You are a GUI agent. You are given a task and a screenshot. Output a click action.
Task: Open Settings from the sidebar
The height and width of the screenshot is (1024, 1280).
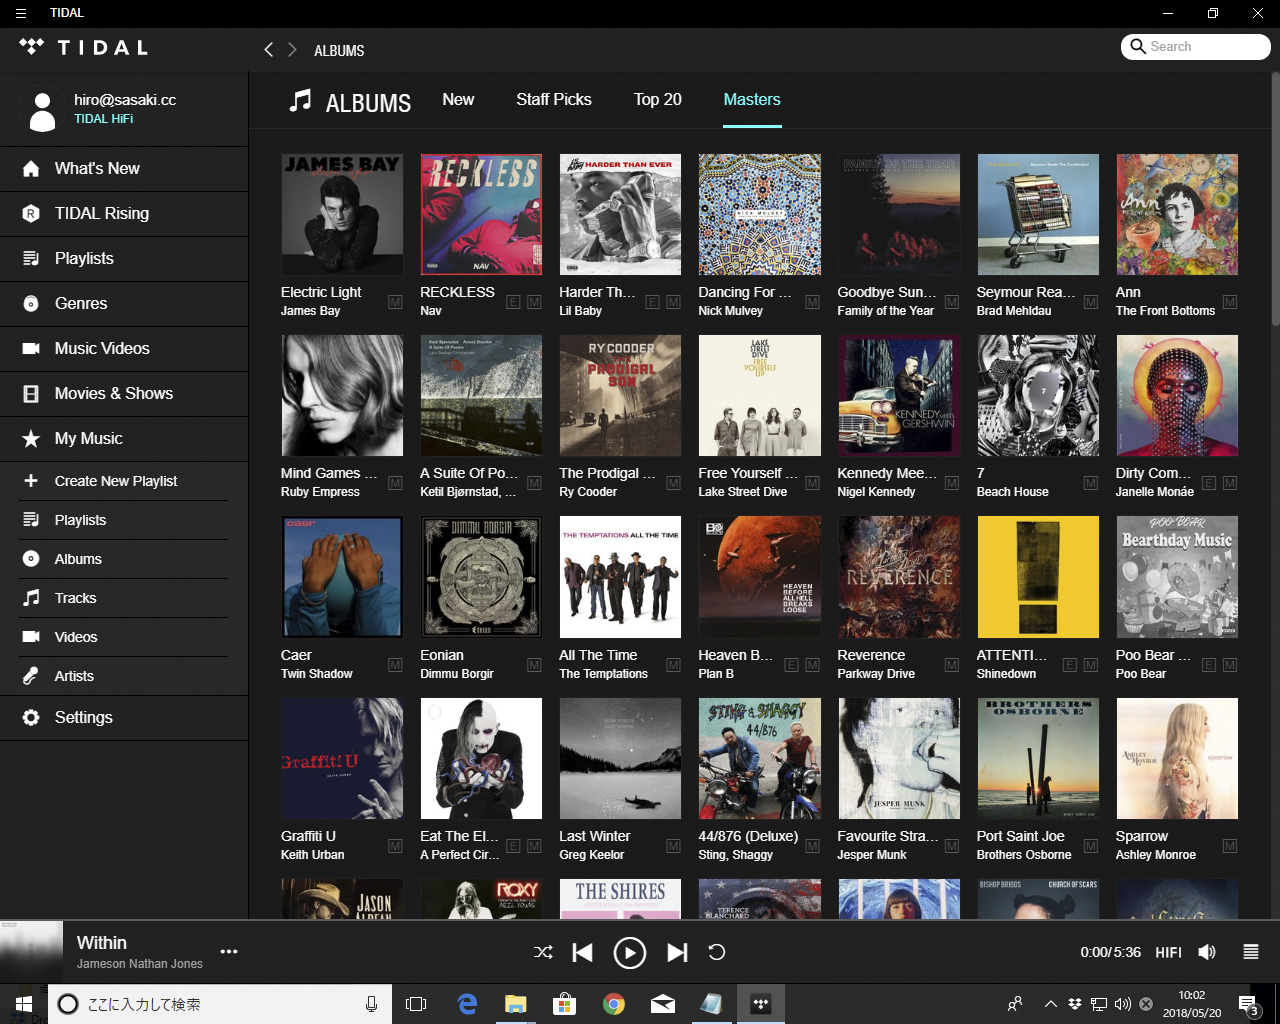pos(83,717)
